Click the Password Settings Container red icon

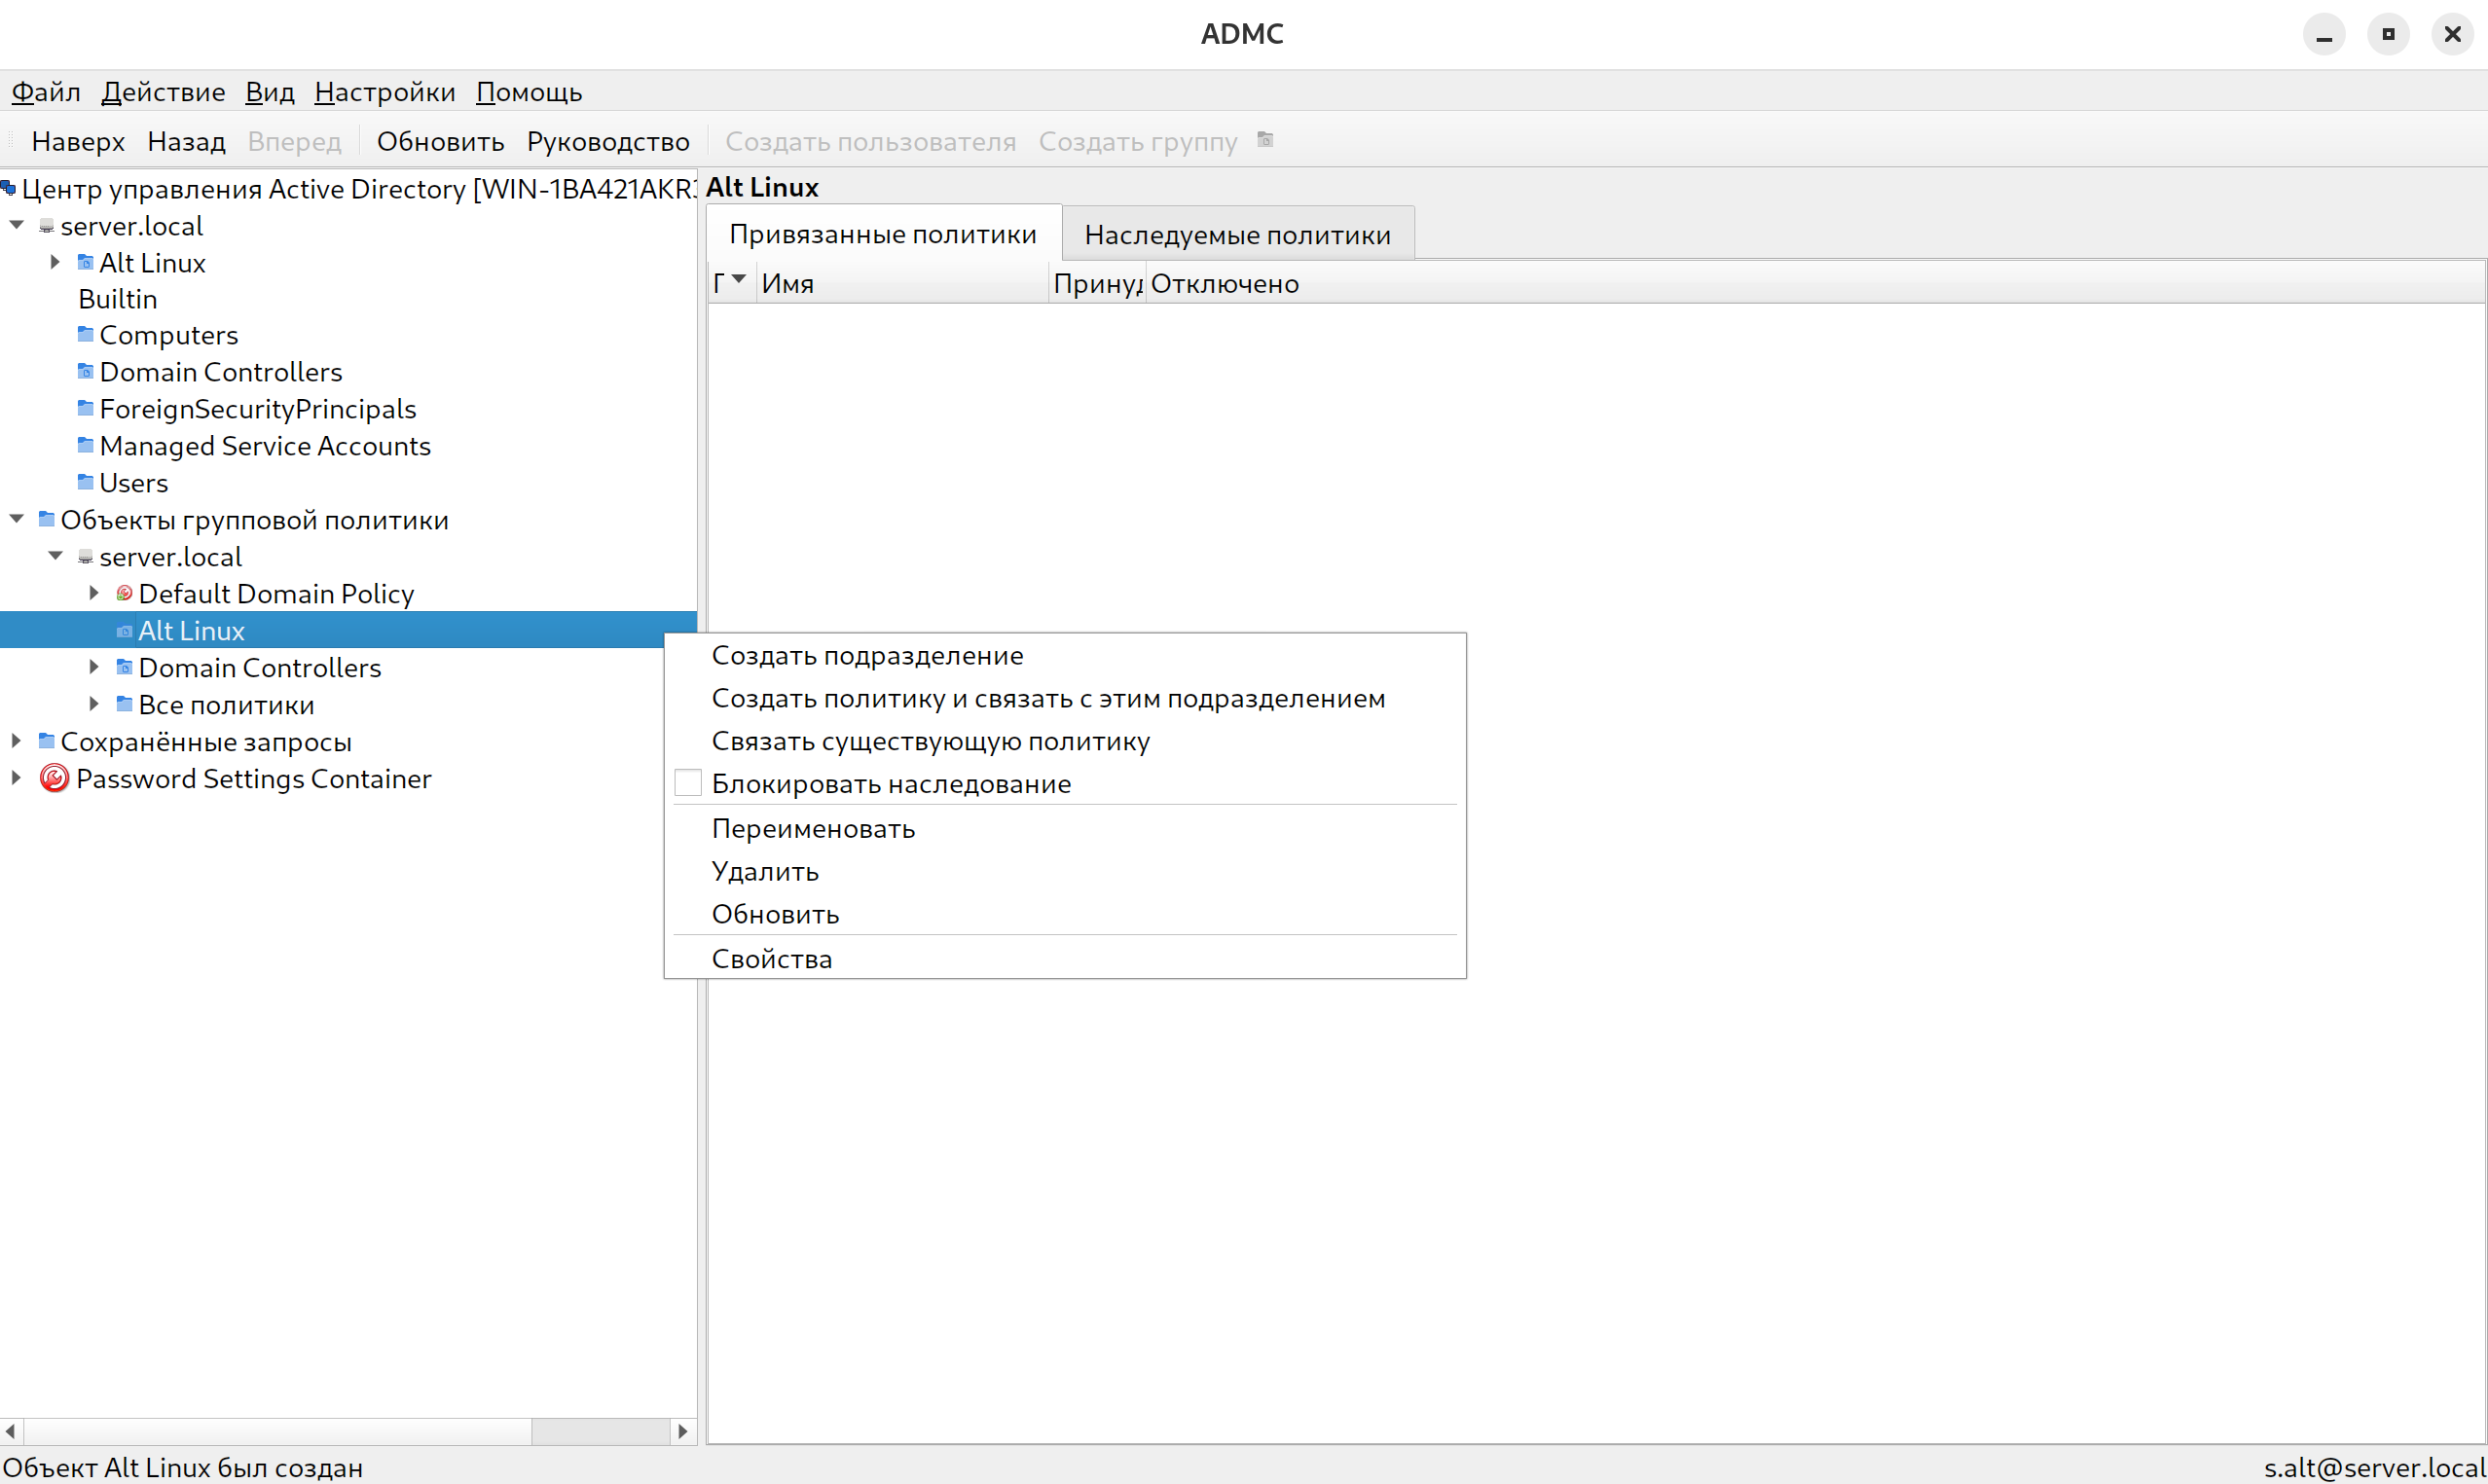coord(54,778)
